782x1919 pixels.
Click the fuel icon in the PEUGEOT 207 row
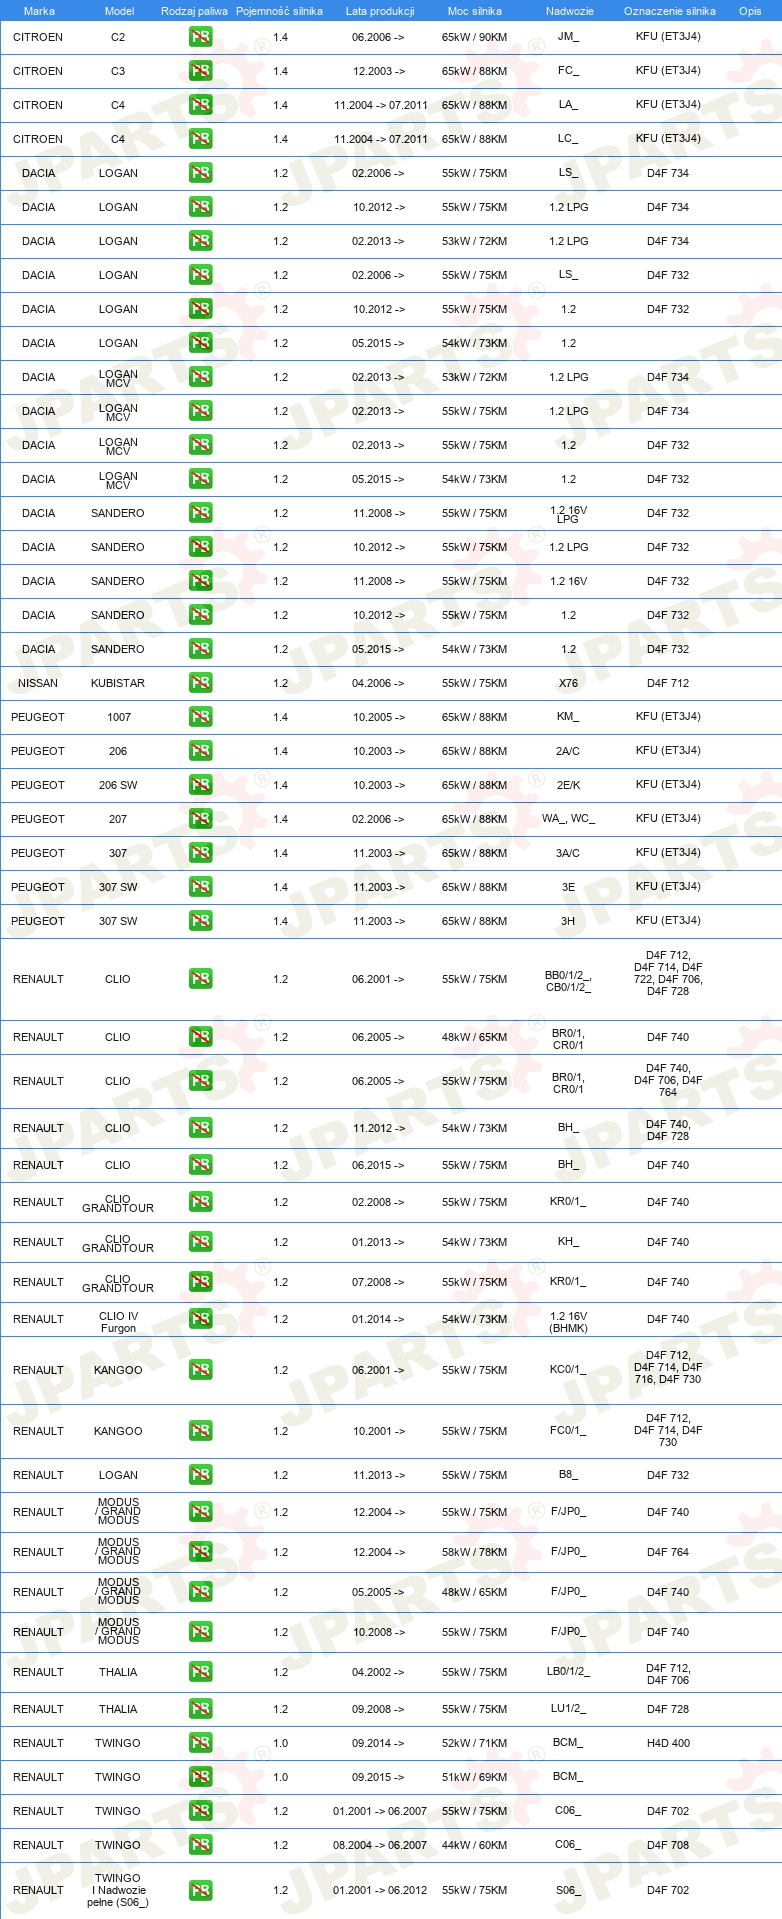click(201, 819)
